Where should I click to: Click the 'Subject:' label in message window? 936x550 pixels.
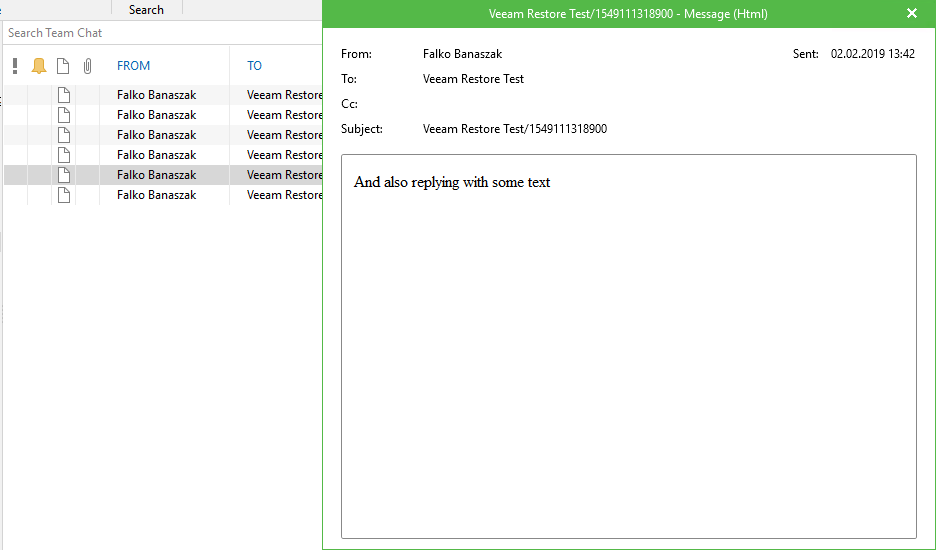click(362, 129)
